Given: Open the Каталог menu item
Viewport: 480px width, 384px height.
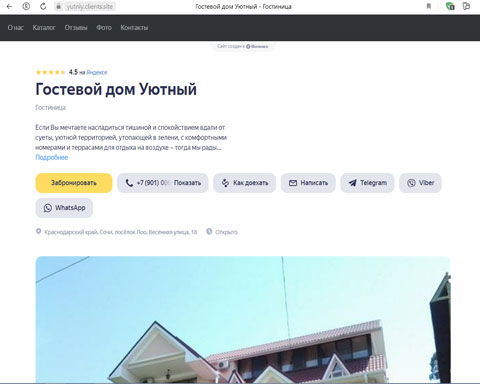Looking at the screenshot, I should coord(44,28).
